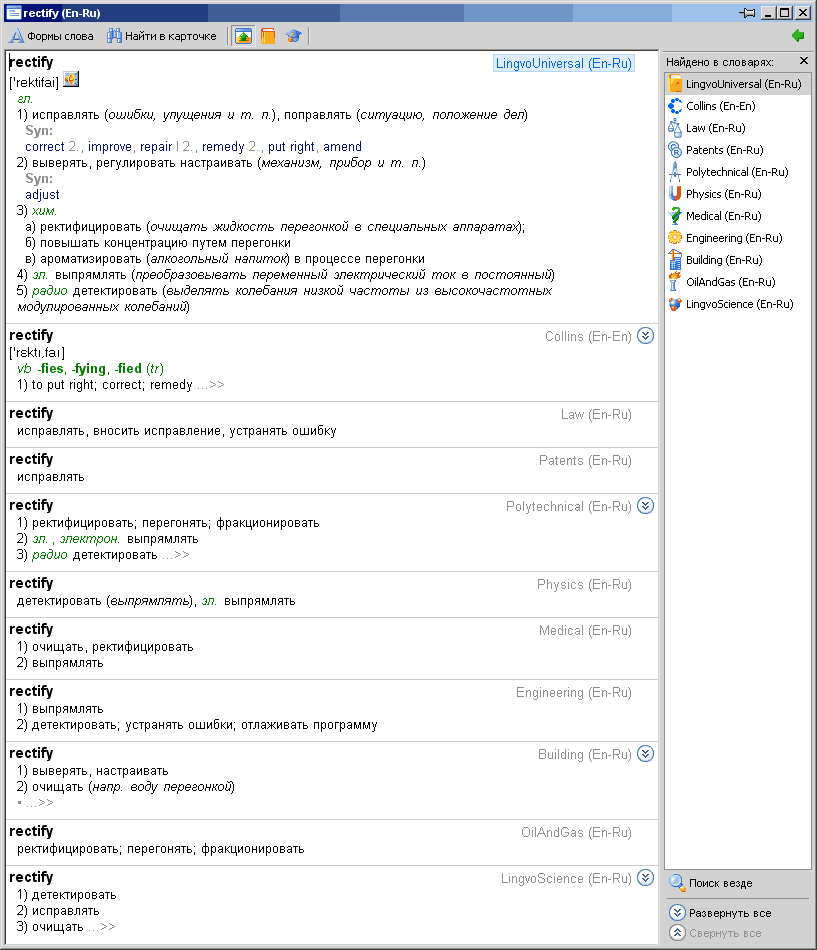Click the headword 'rectify' in LingvoUniversal card
The width and height of the screenshot is (817, 950).
pyautogui.click(x=31, y=62)
